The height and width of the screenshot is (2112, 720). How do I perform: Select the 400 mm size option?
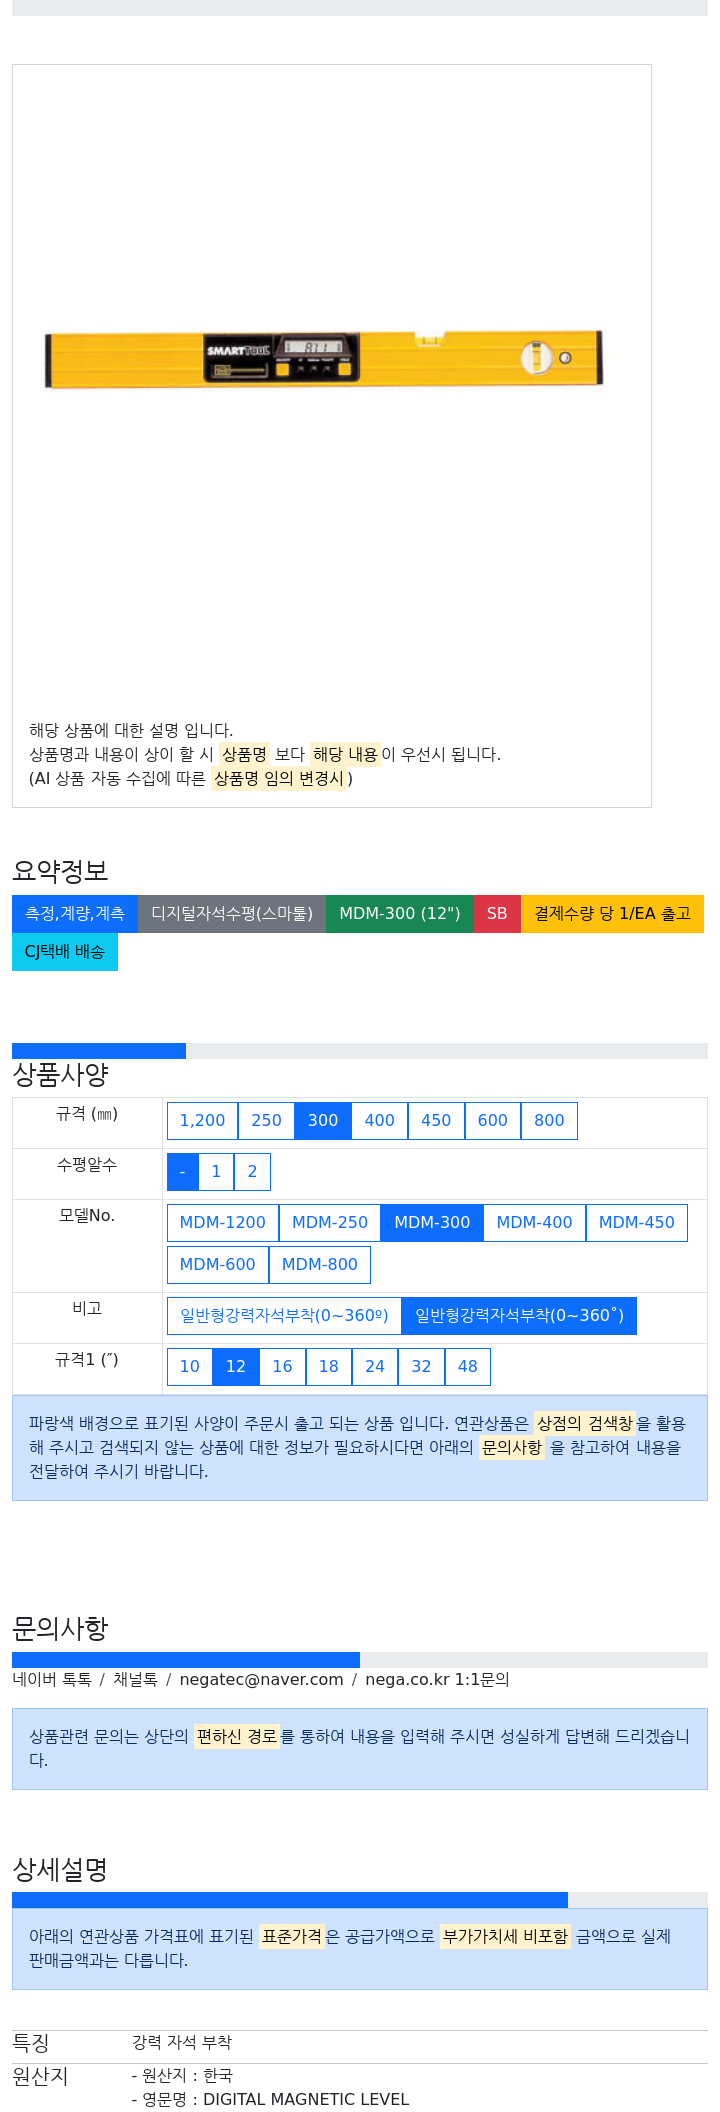379,1120
